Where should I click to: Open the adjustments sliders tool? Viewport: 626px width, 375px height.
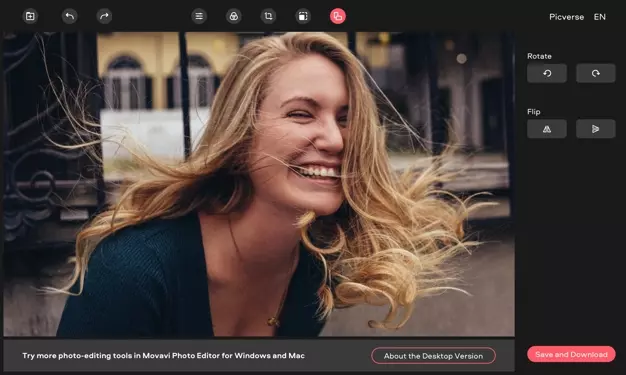click(x=199, y=16)
